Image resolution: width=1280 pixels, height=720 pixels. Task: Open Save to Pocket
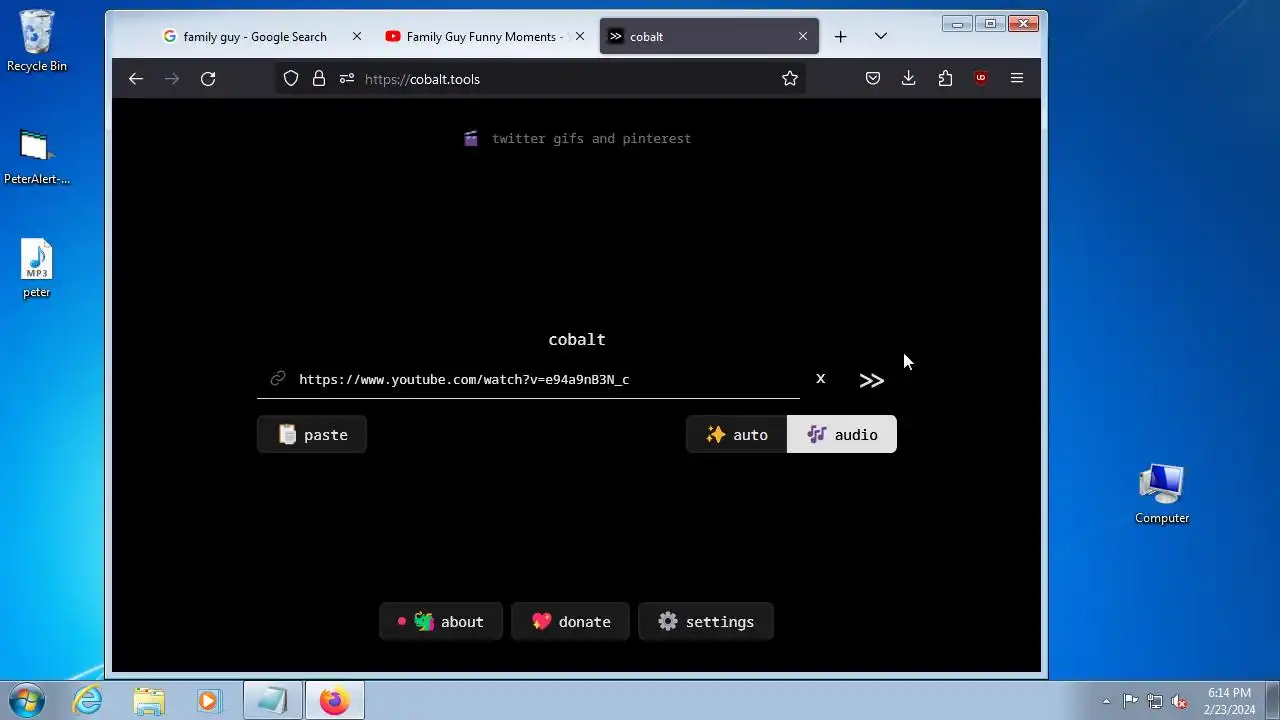873,79
